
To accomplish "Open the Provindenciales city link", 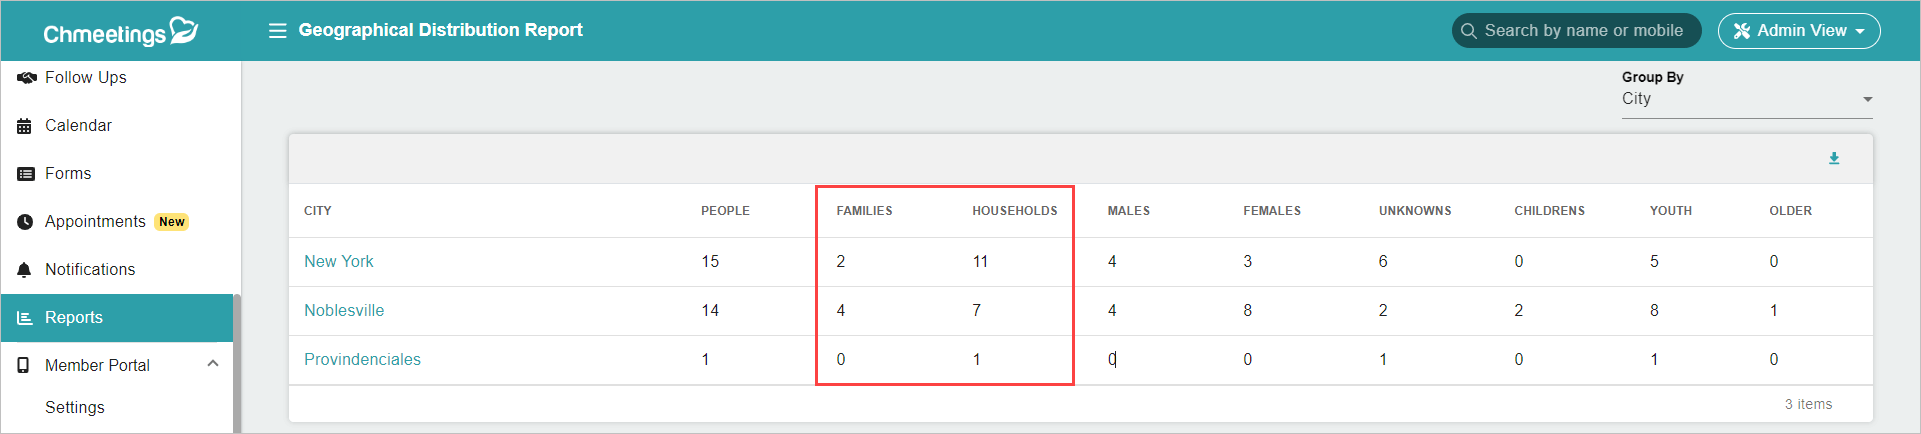I will coord(362,360).
